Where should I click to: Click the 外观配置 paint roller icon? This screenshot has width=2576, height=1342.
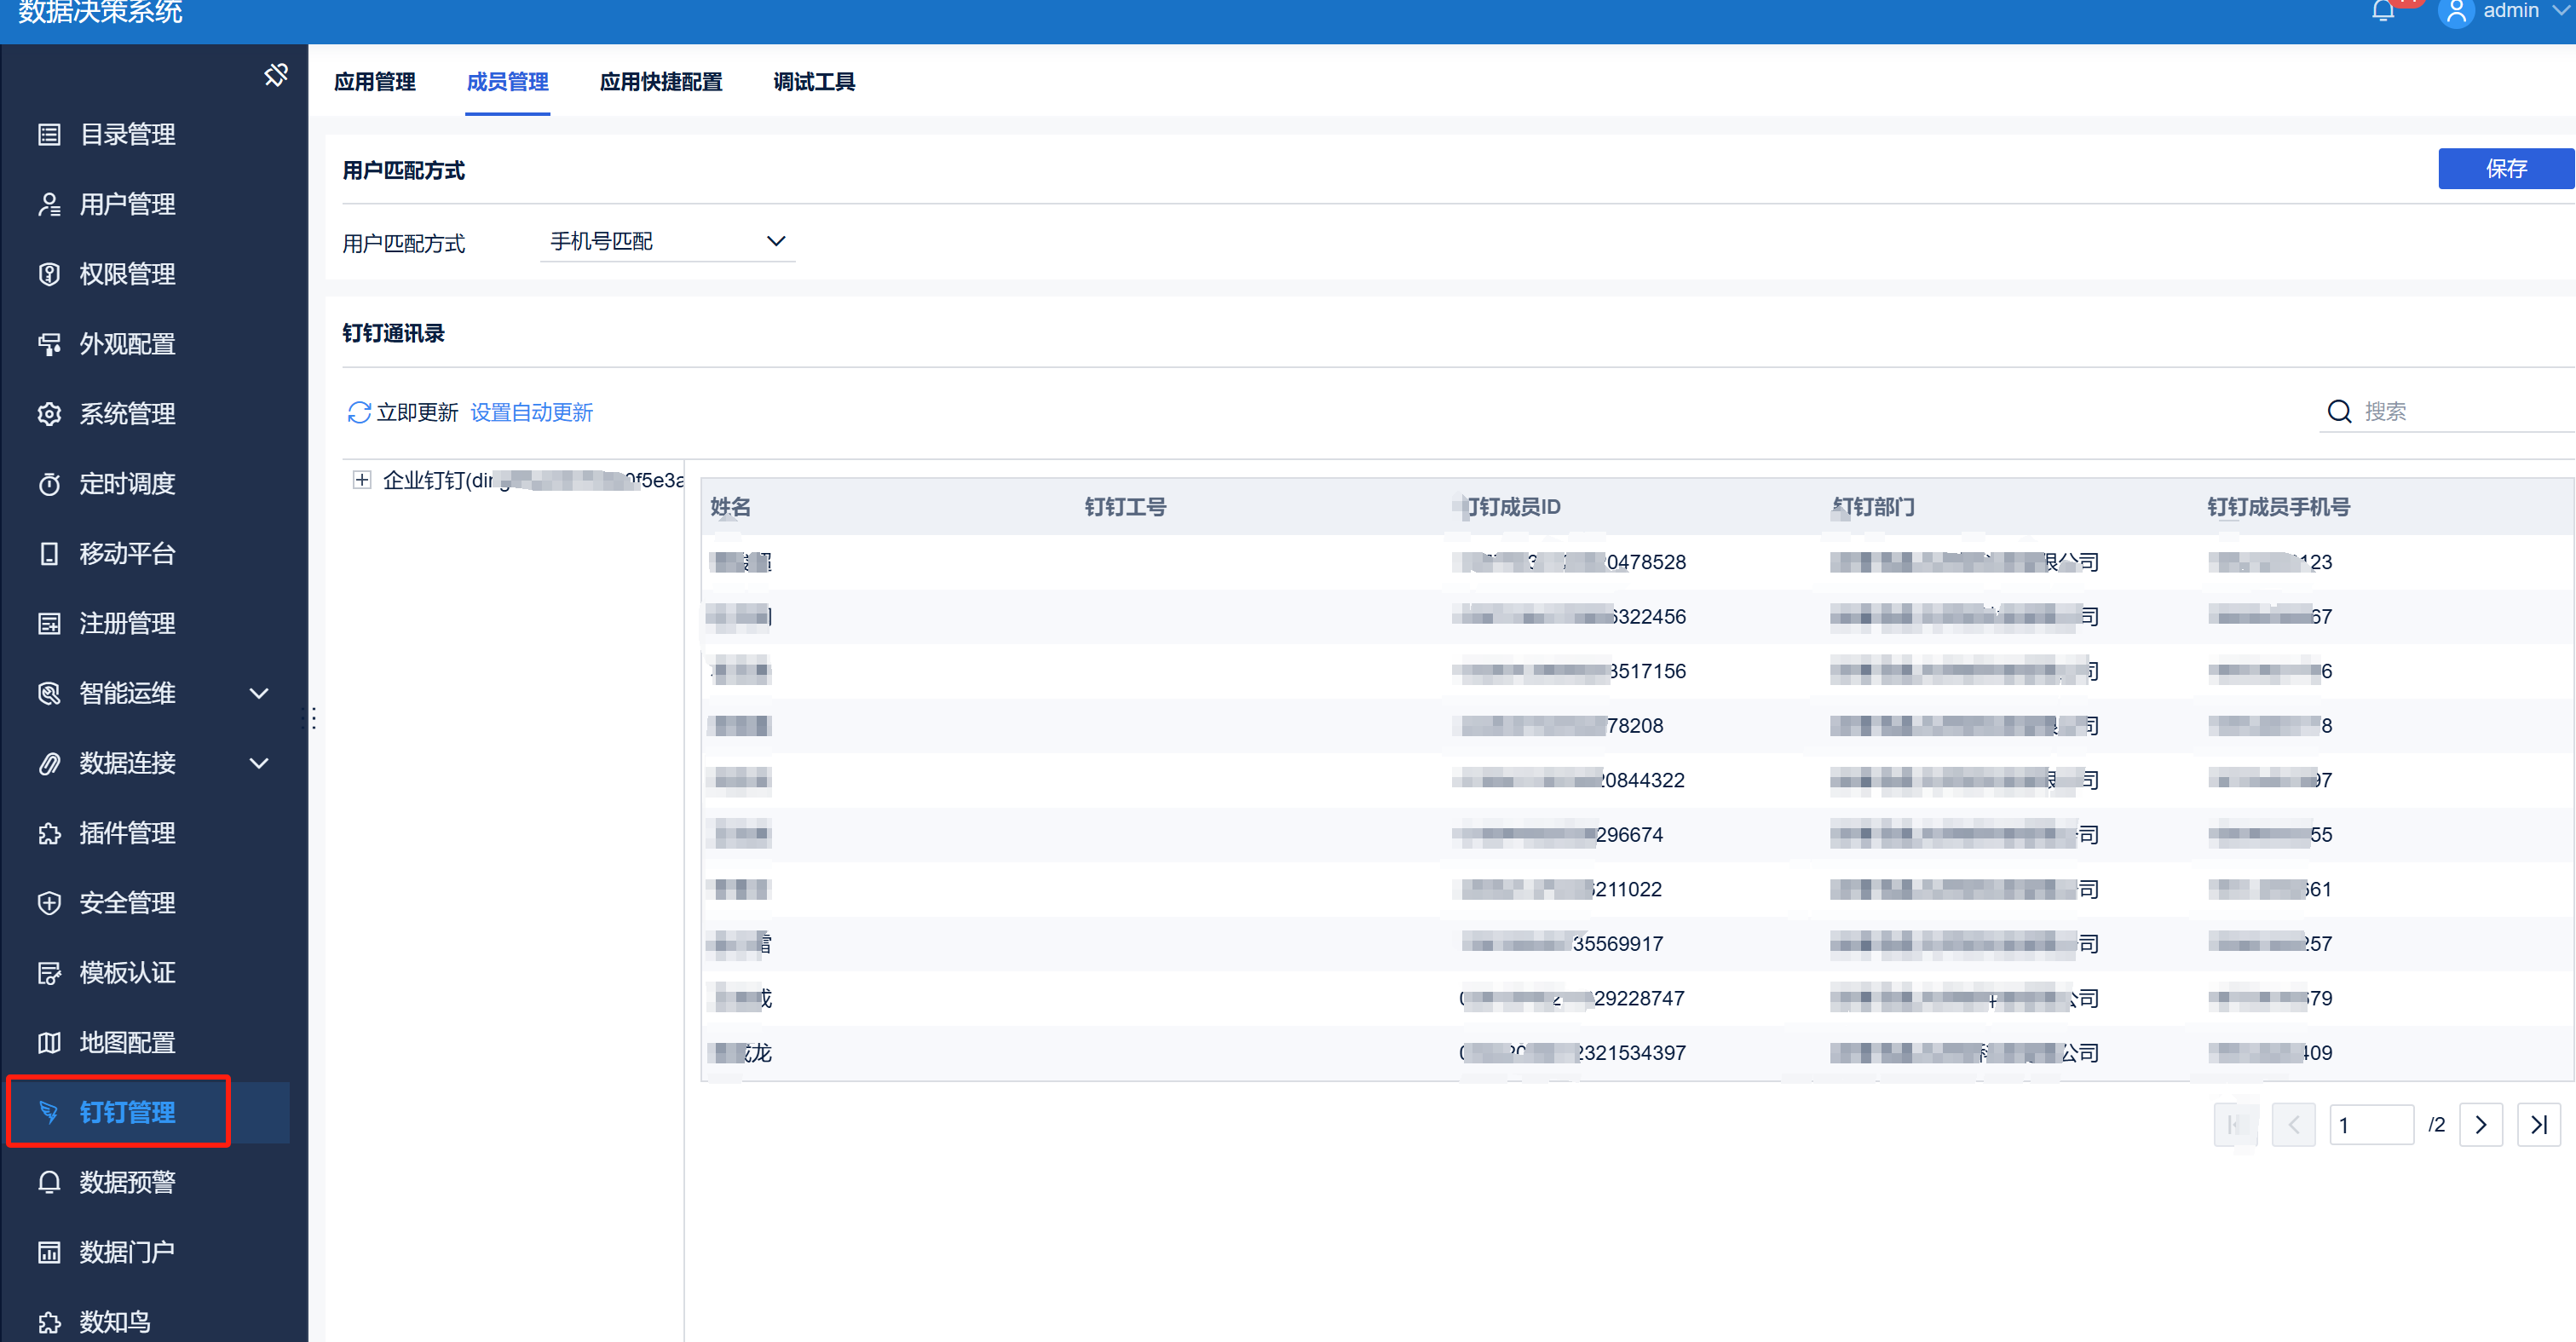point(49,344)
